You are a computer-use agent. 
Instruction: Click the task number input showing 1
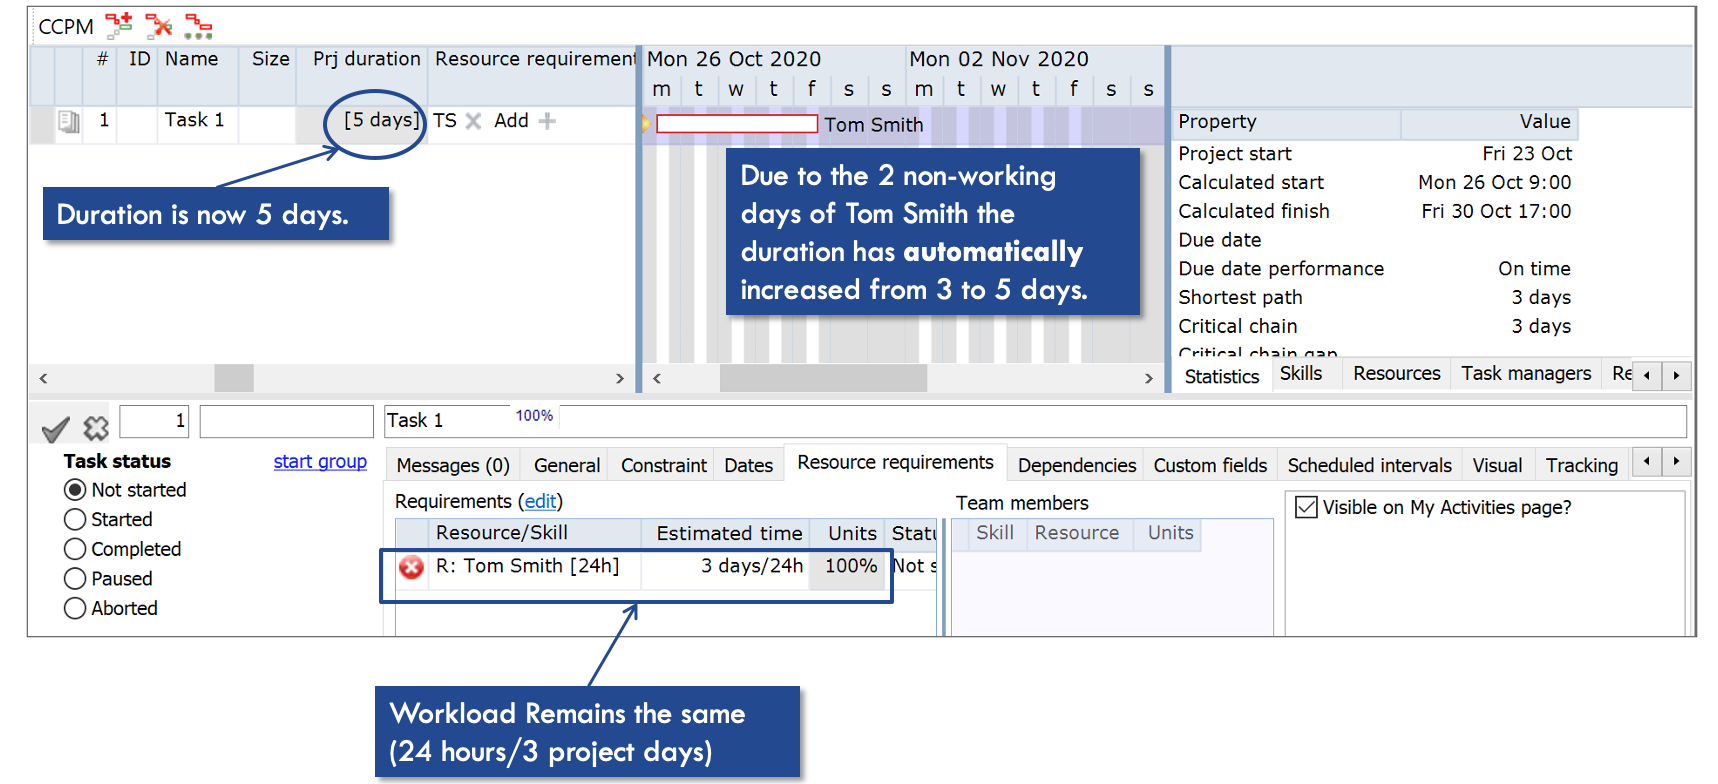click(x=154, y=421)
